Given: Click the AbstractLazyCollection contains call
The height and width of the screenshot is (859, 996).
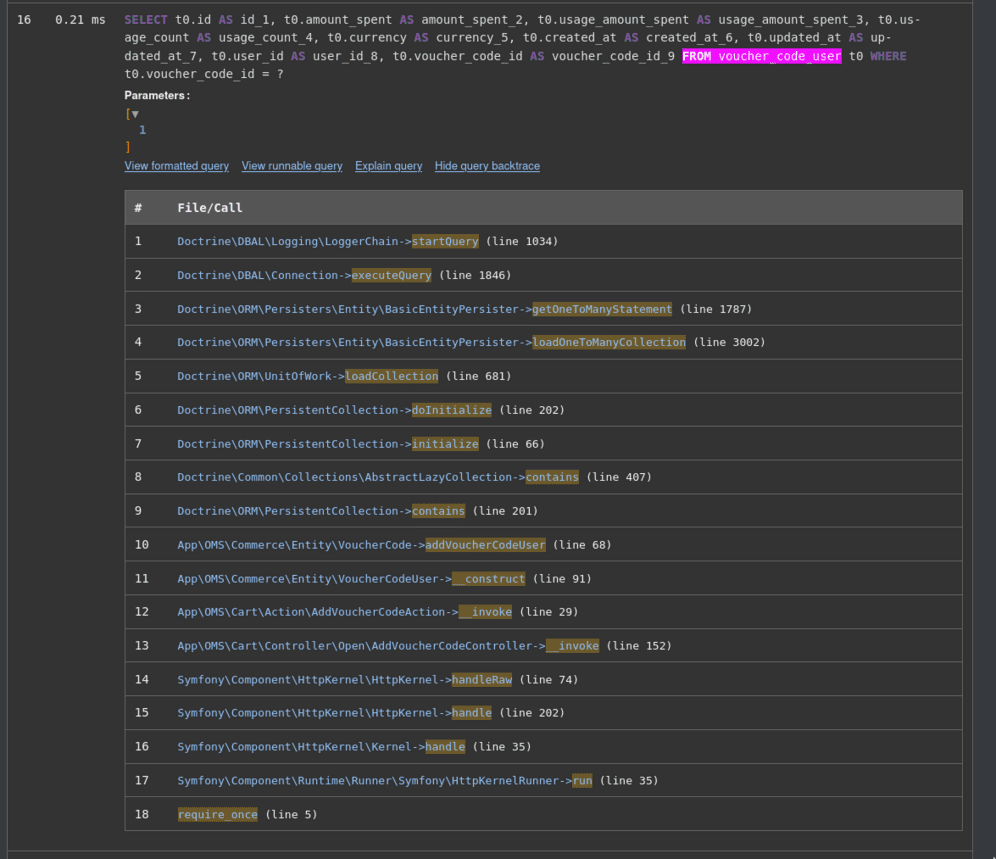Looking at the screenshot, I should 377,477.
